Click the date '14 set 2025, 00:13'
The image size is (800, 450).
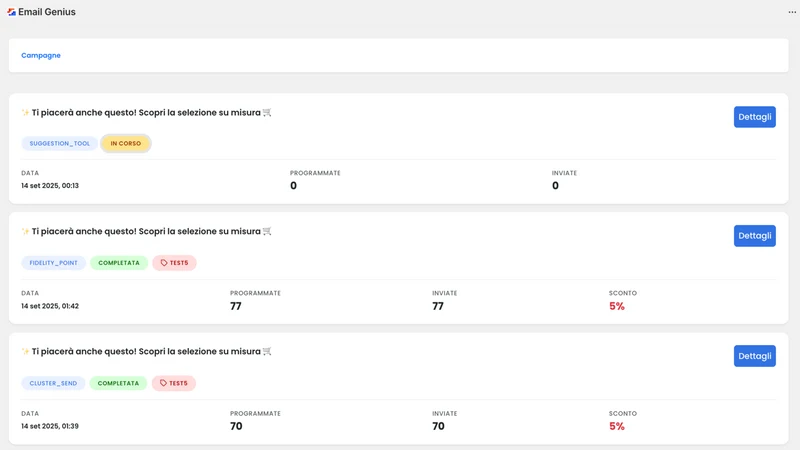[50, 186]
